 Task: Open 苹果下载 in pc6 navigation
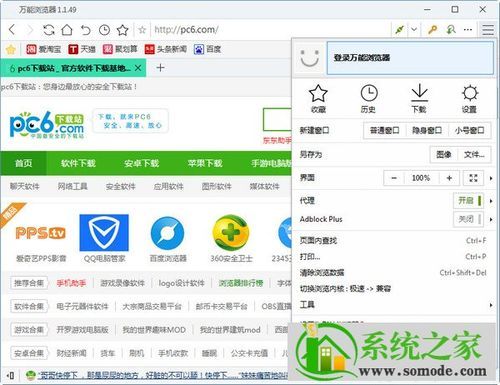205,163
